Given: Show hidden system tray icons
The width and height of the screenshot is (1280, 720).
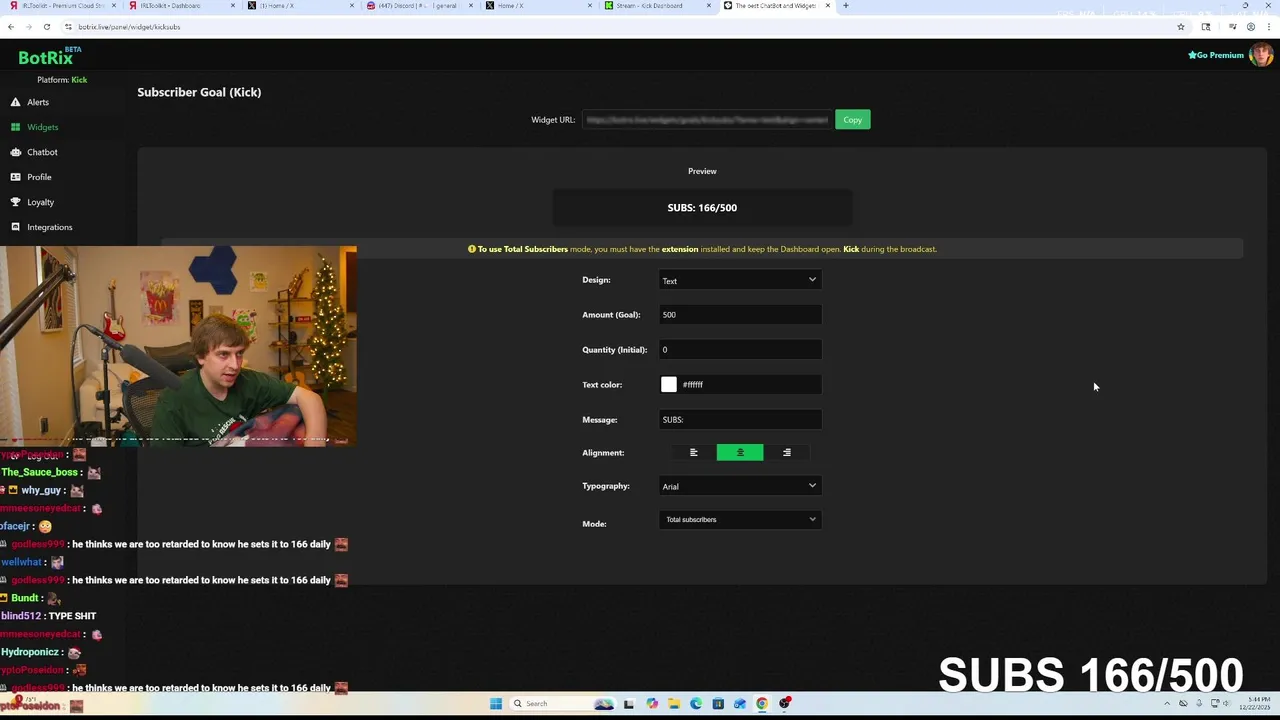Looking at the screenshot, I should [x=1167, y=704].
